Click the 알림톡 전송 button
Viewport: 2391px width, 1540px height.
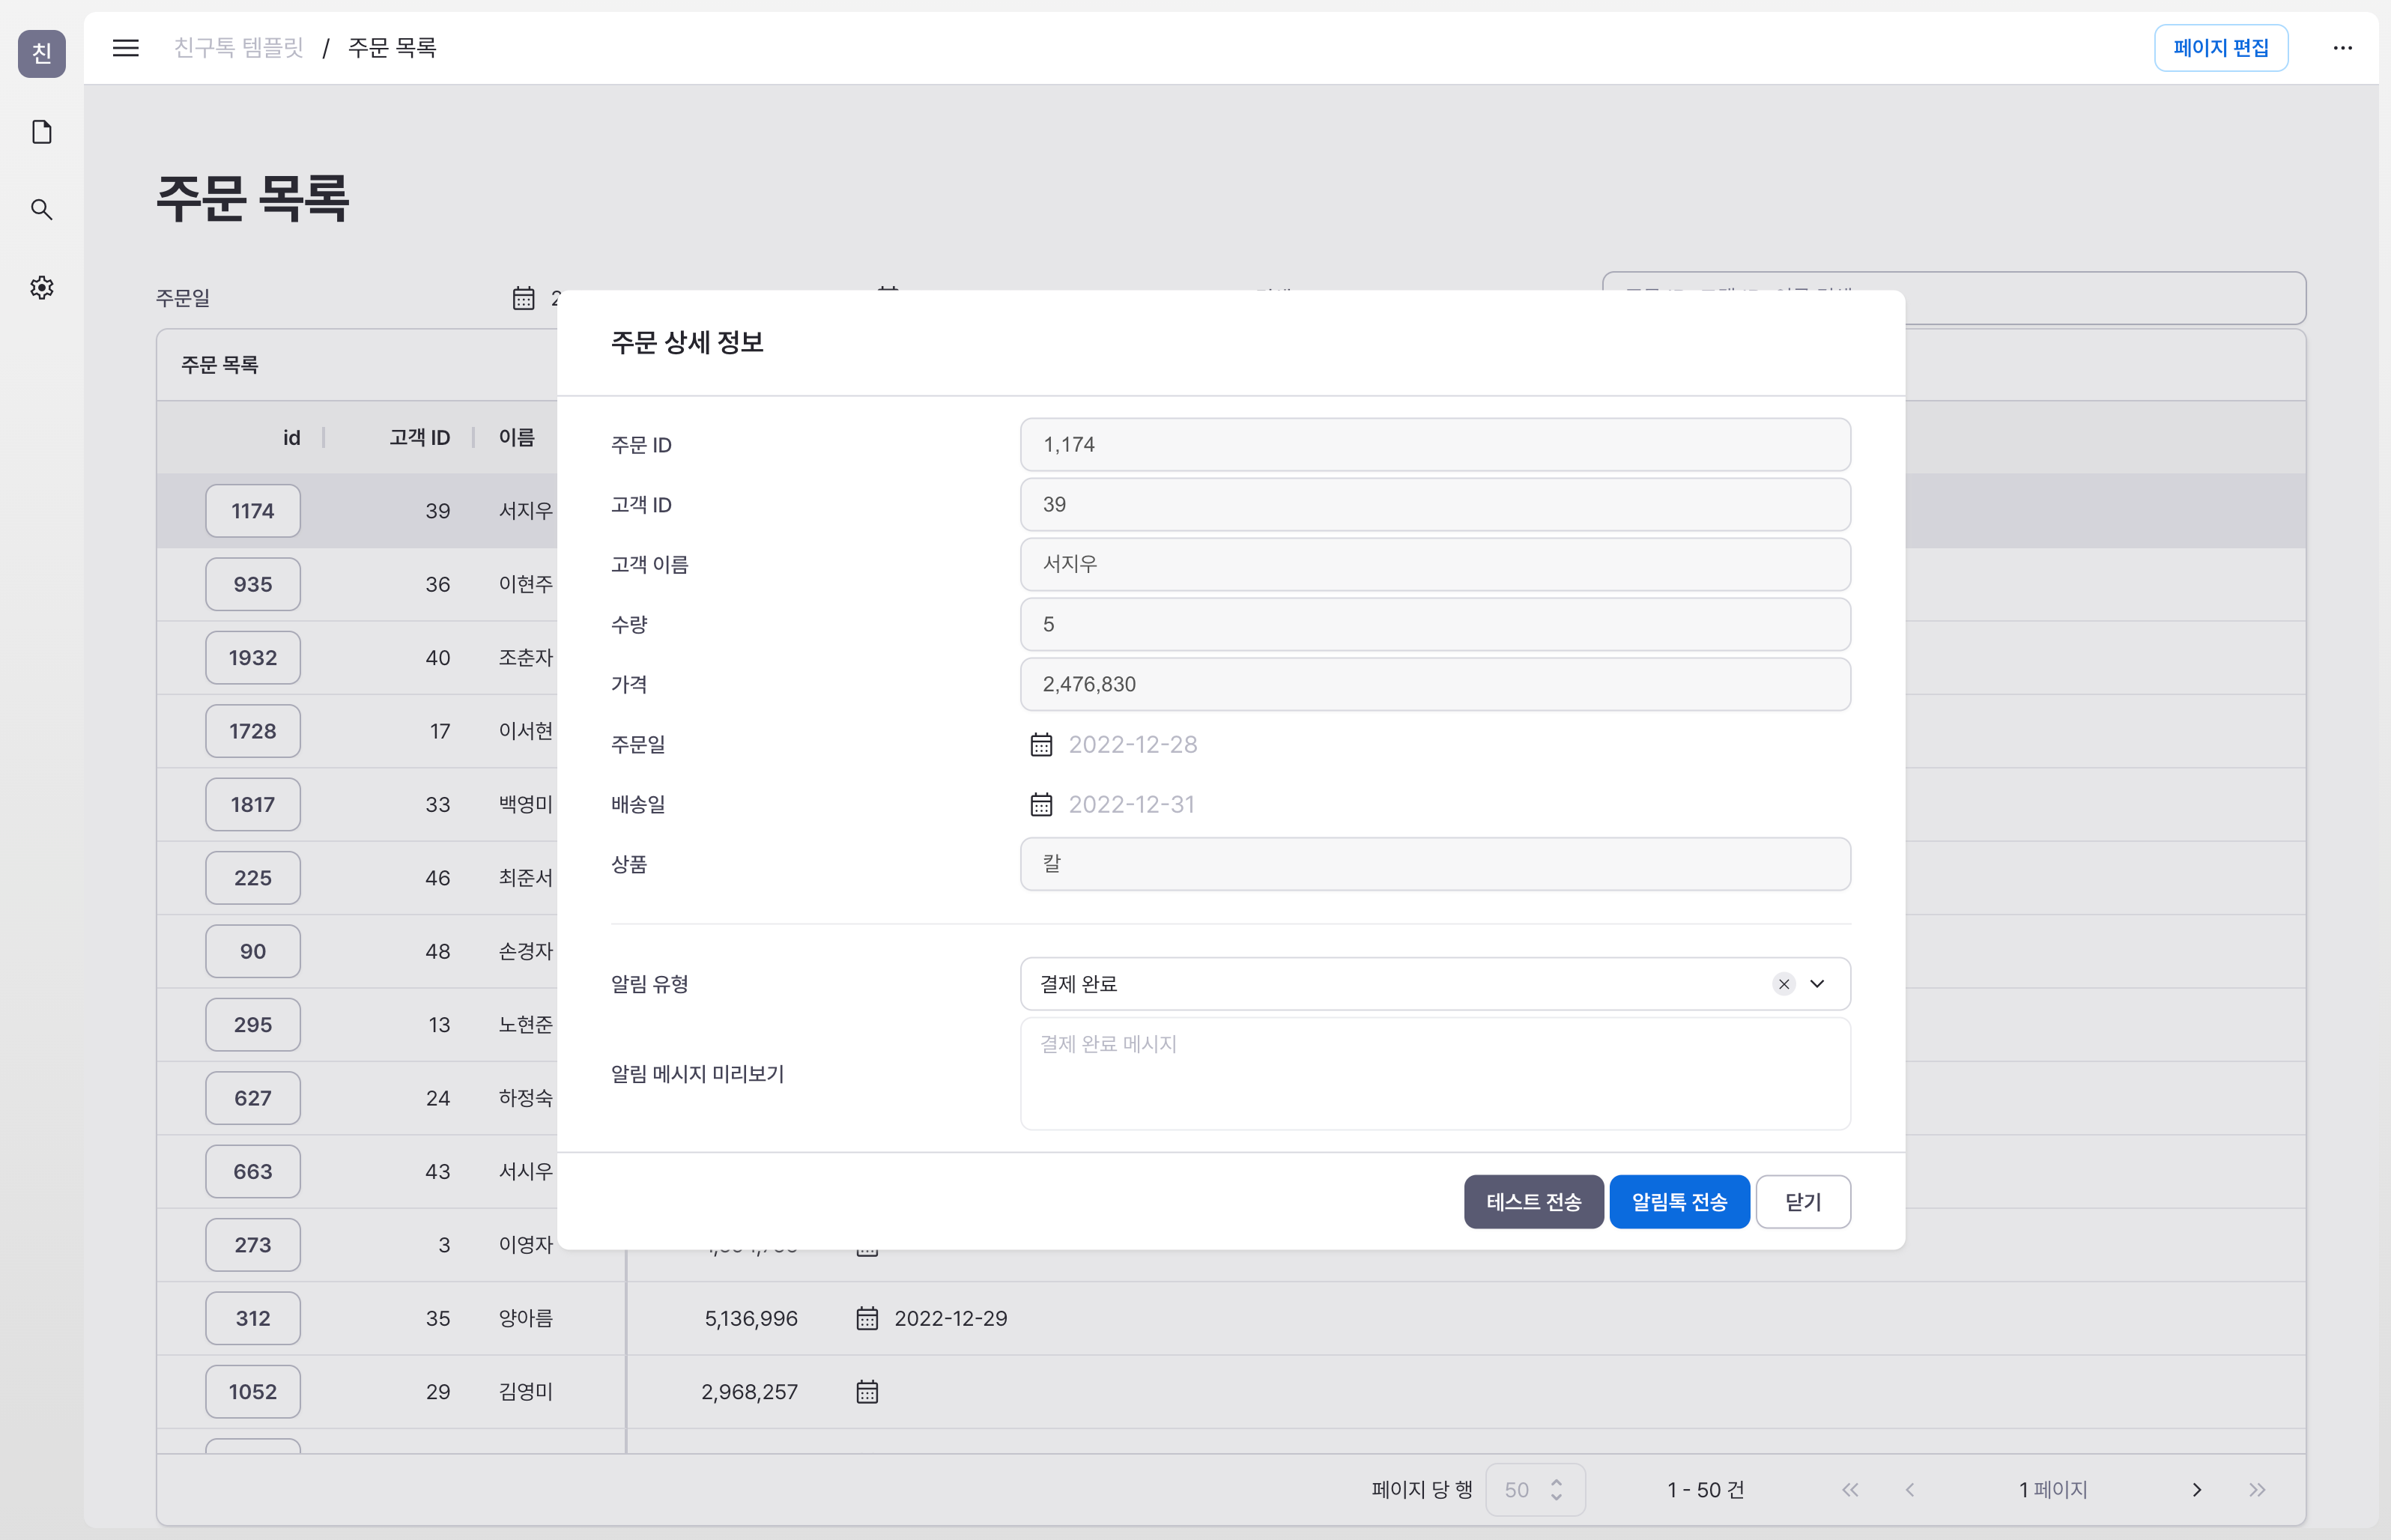[x=1679, y=1202]
